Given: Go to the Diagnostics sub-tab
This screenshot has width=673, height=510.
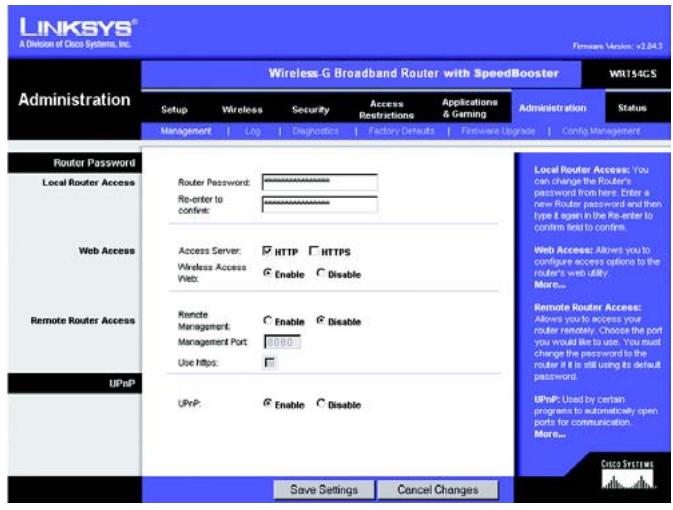Looking at the screenshot, I should (315, 131).
